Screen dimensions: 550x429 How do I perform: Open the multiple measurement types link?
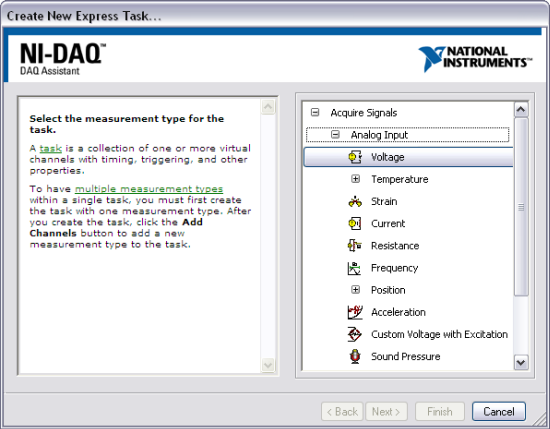click(149, 189)
